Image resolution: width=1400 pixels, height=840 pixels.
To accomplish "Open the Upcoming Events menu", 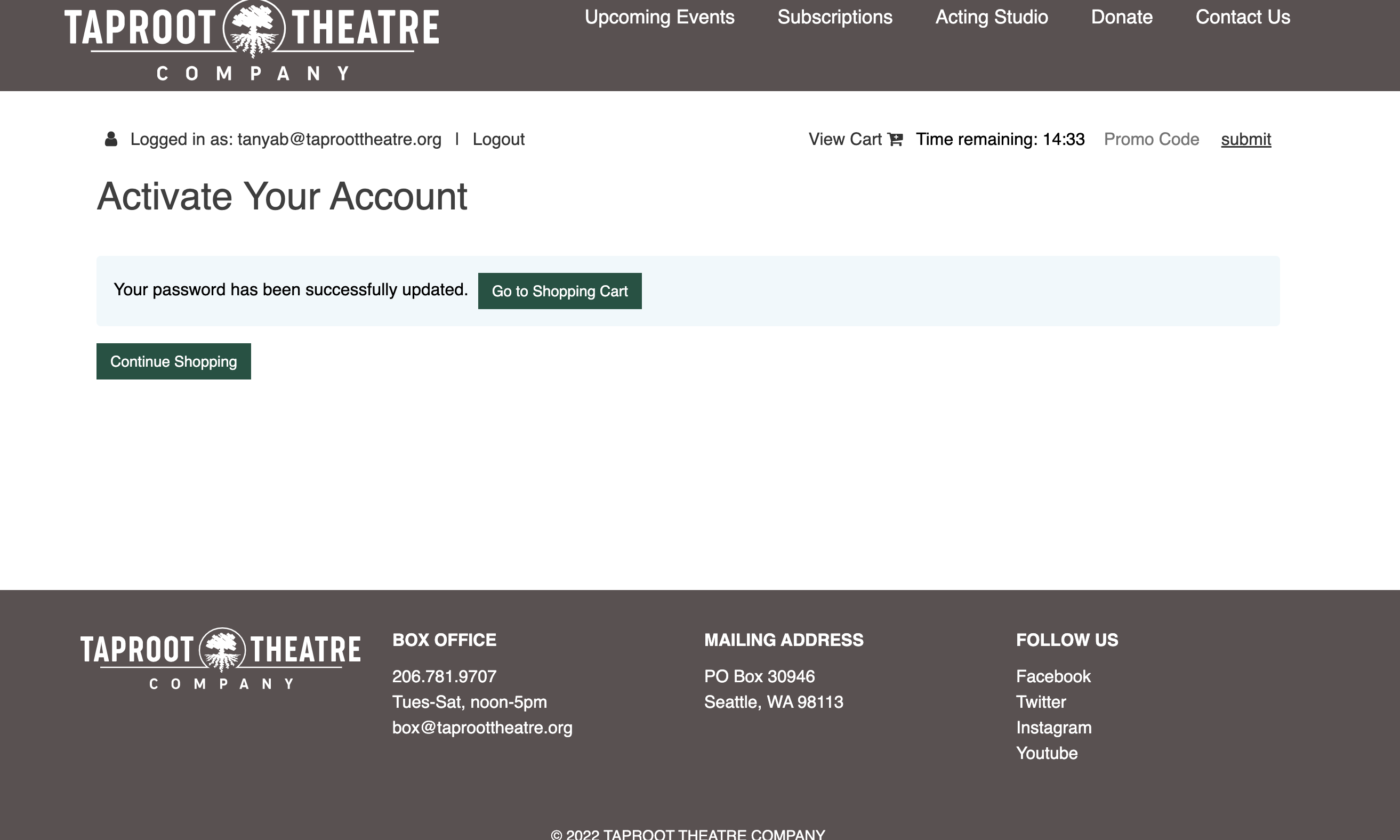I will click(660, 17).
